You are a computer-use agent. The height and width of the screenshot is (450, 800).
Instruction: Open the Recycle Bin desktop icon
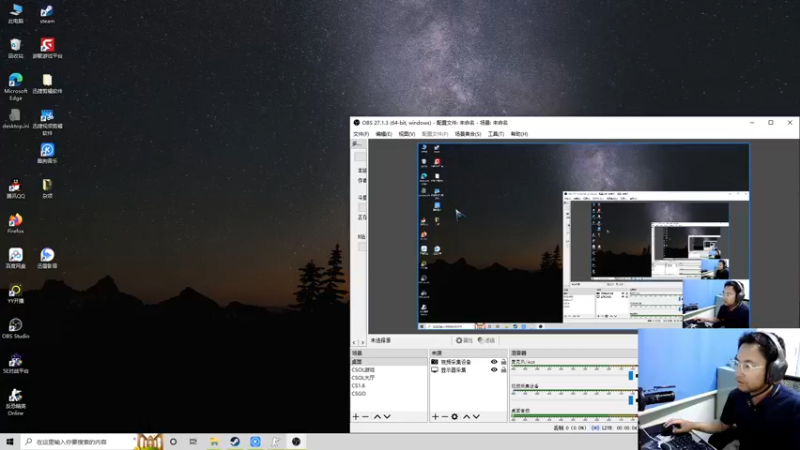(x=16, y=48)
